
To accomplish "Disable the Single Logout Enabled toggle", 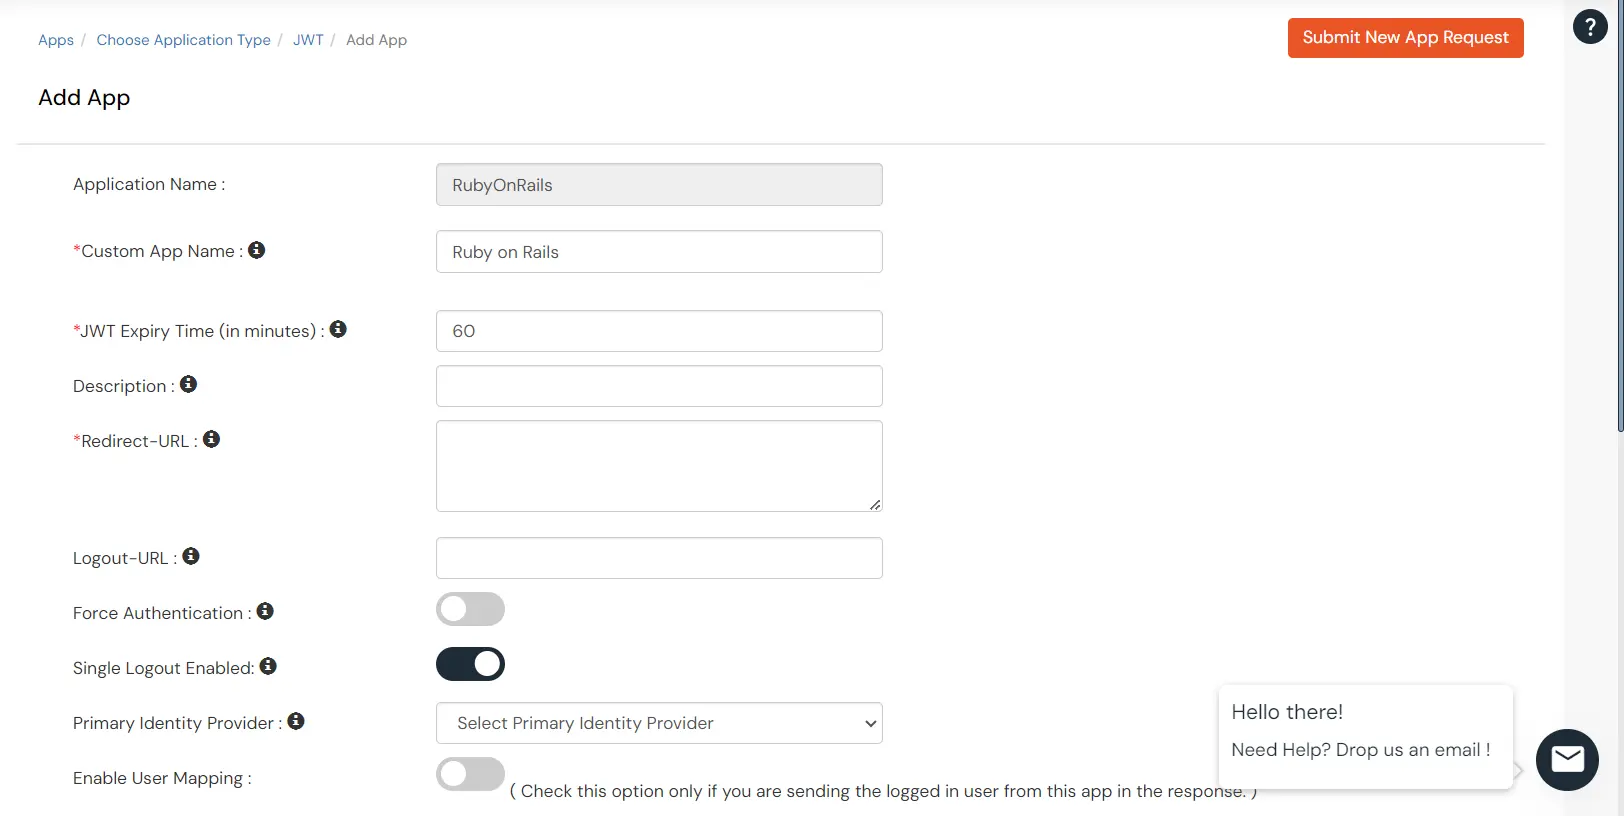I will pos(470,664).
